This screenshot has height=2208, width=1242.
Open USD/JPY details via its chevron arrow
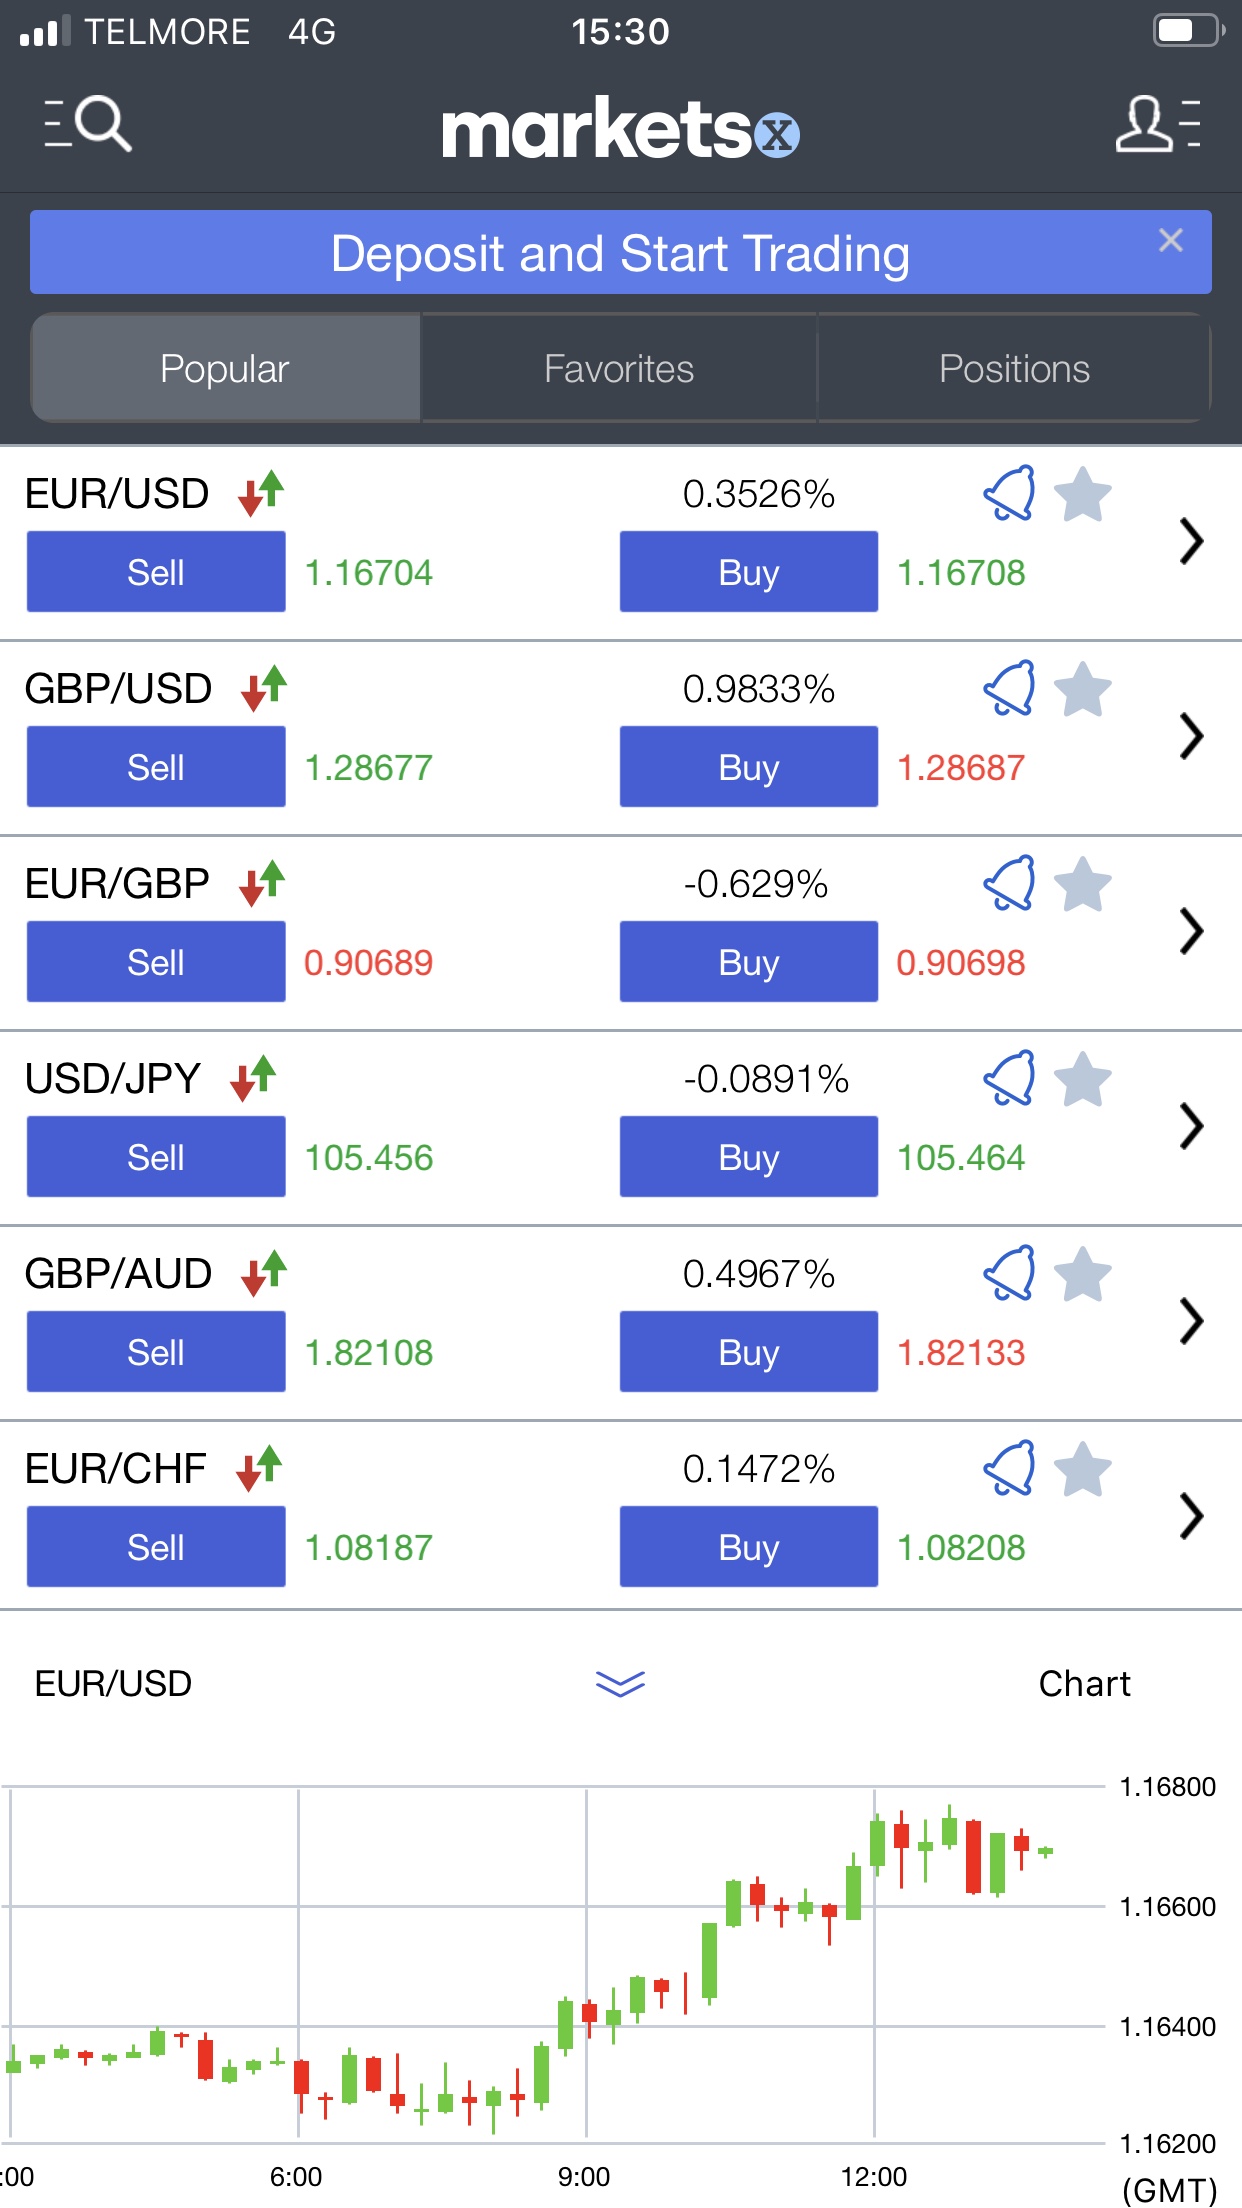pos(1190,1126)
